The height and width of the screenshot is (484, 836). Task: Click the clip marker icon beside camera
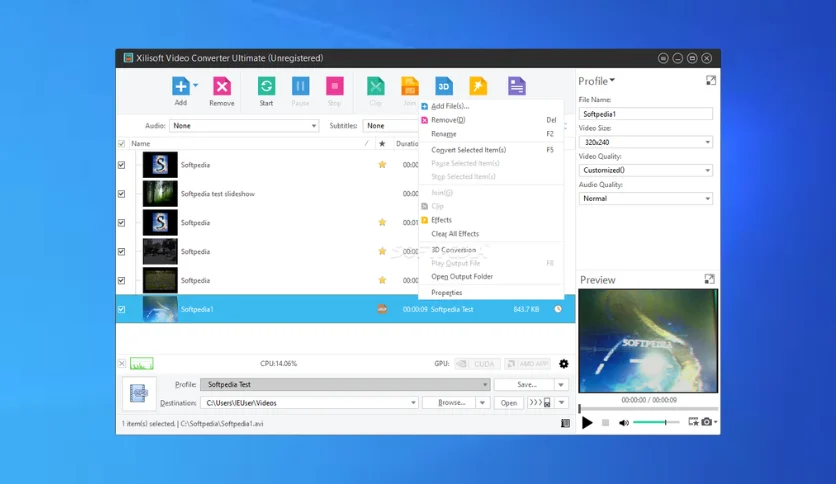point(693,422)
